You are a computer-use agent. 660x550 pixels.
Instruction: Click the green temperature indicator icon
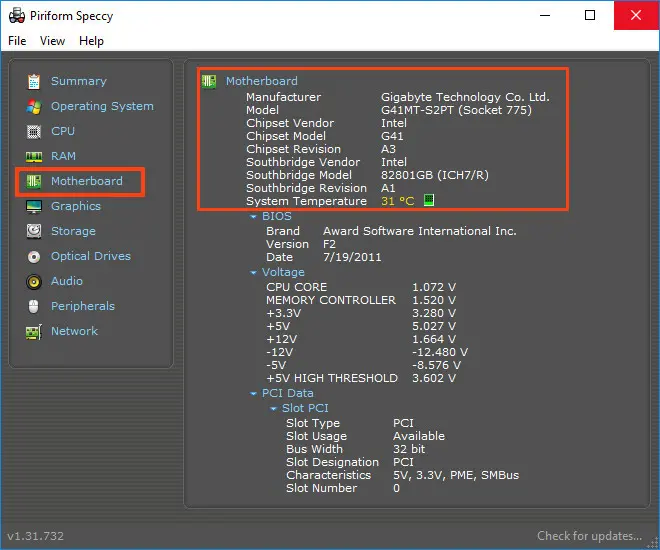[x=428, y=200]
